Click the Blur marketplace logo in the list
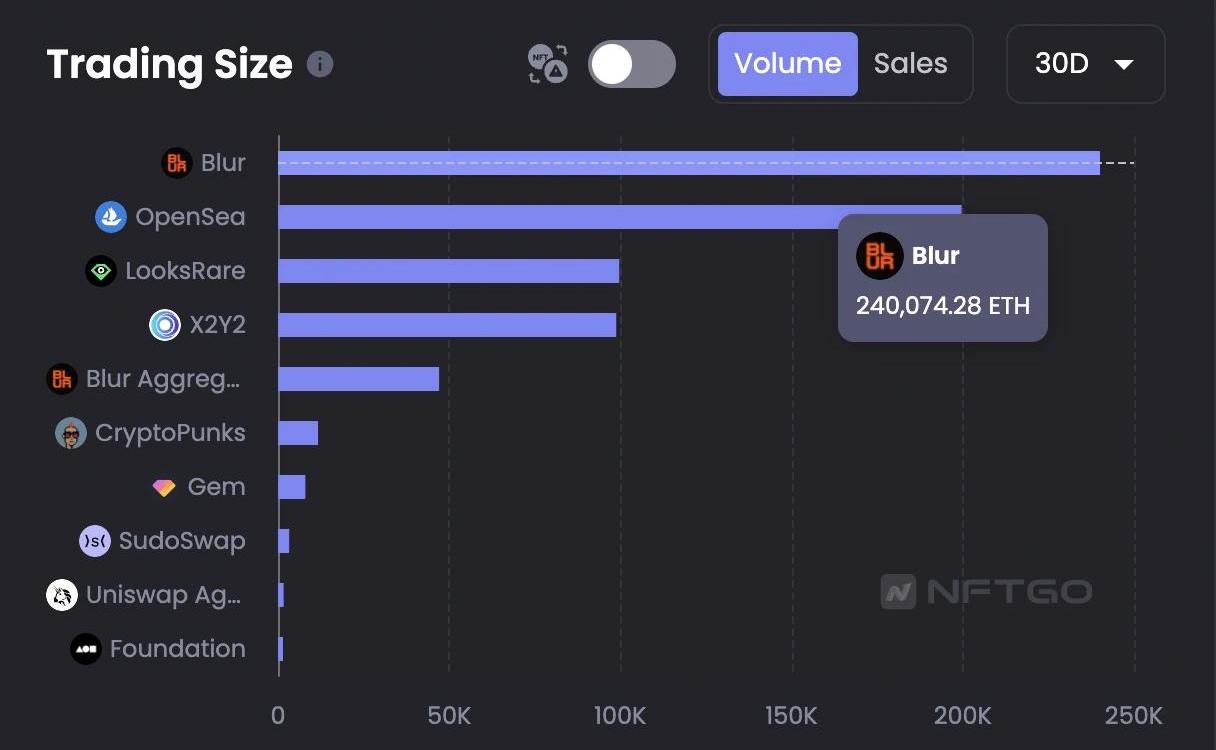 (177, 163)
